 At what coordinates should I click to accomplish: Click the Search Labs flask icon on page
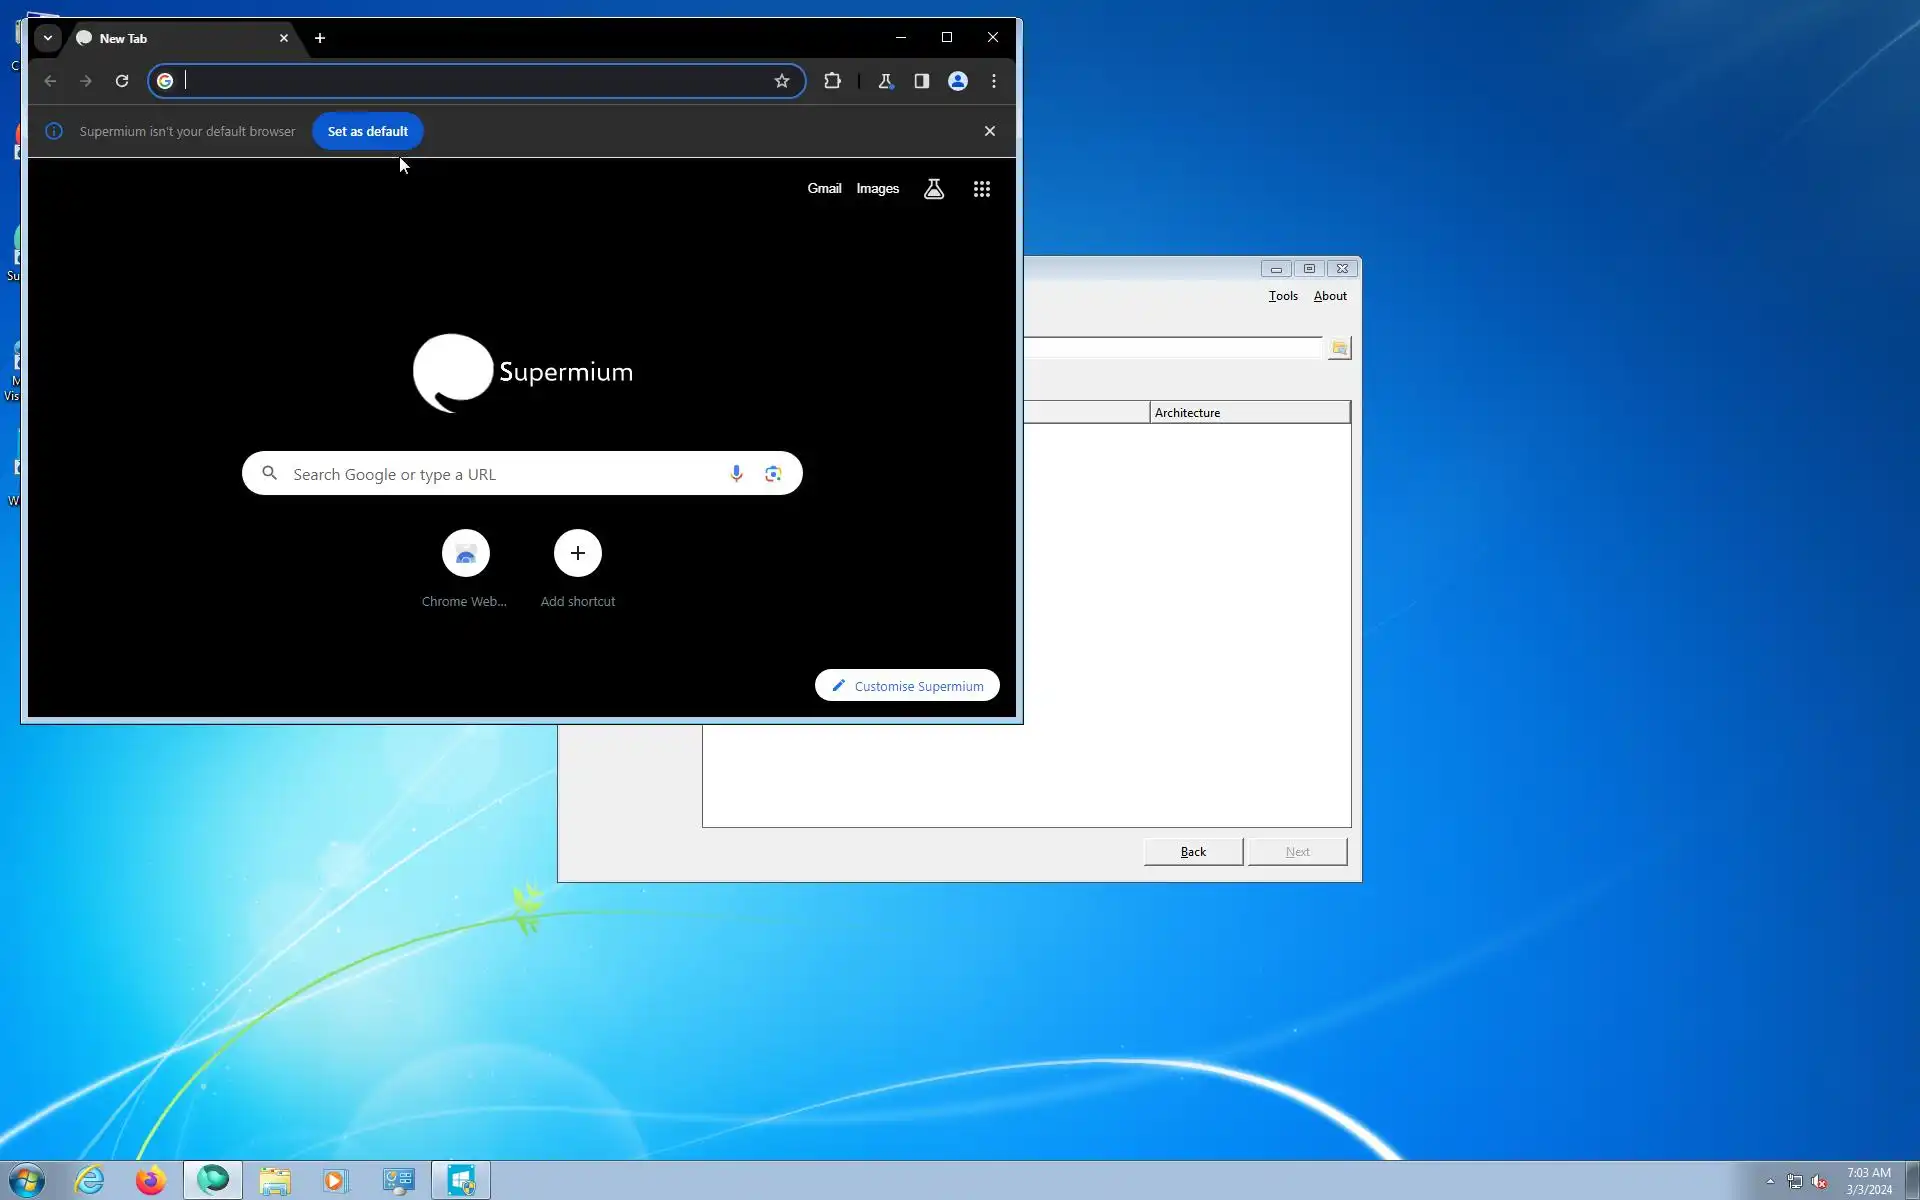[x=933, y=189]
